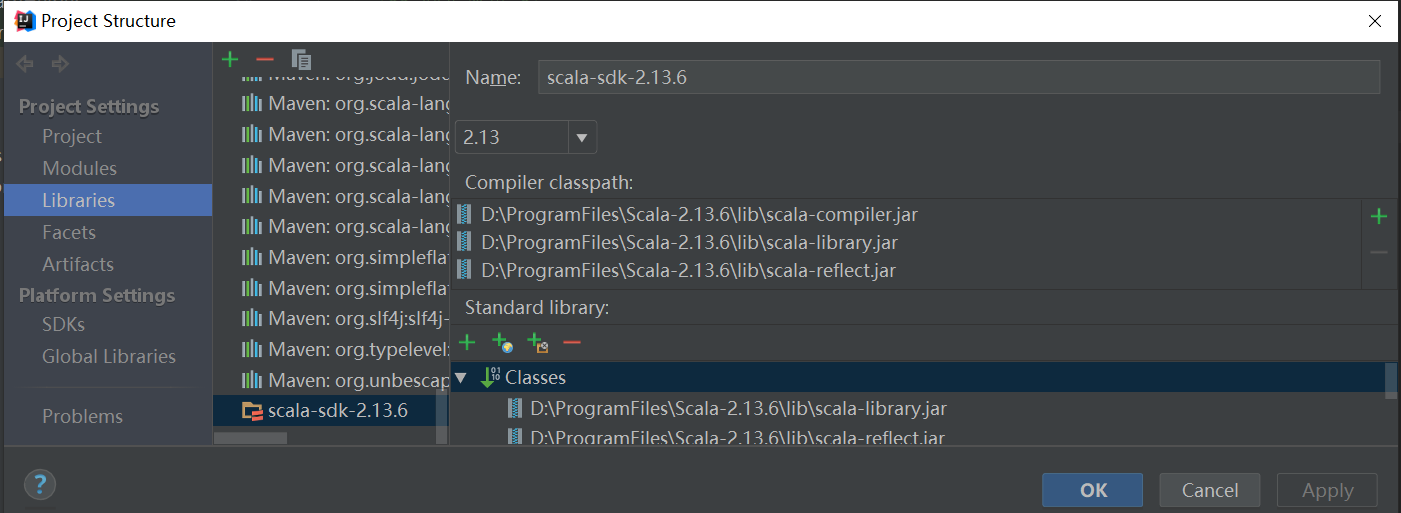Click the library list horizontal scrollbar
Screen dimensions: 1401x513
251,437
